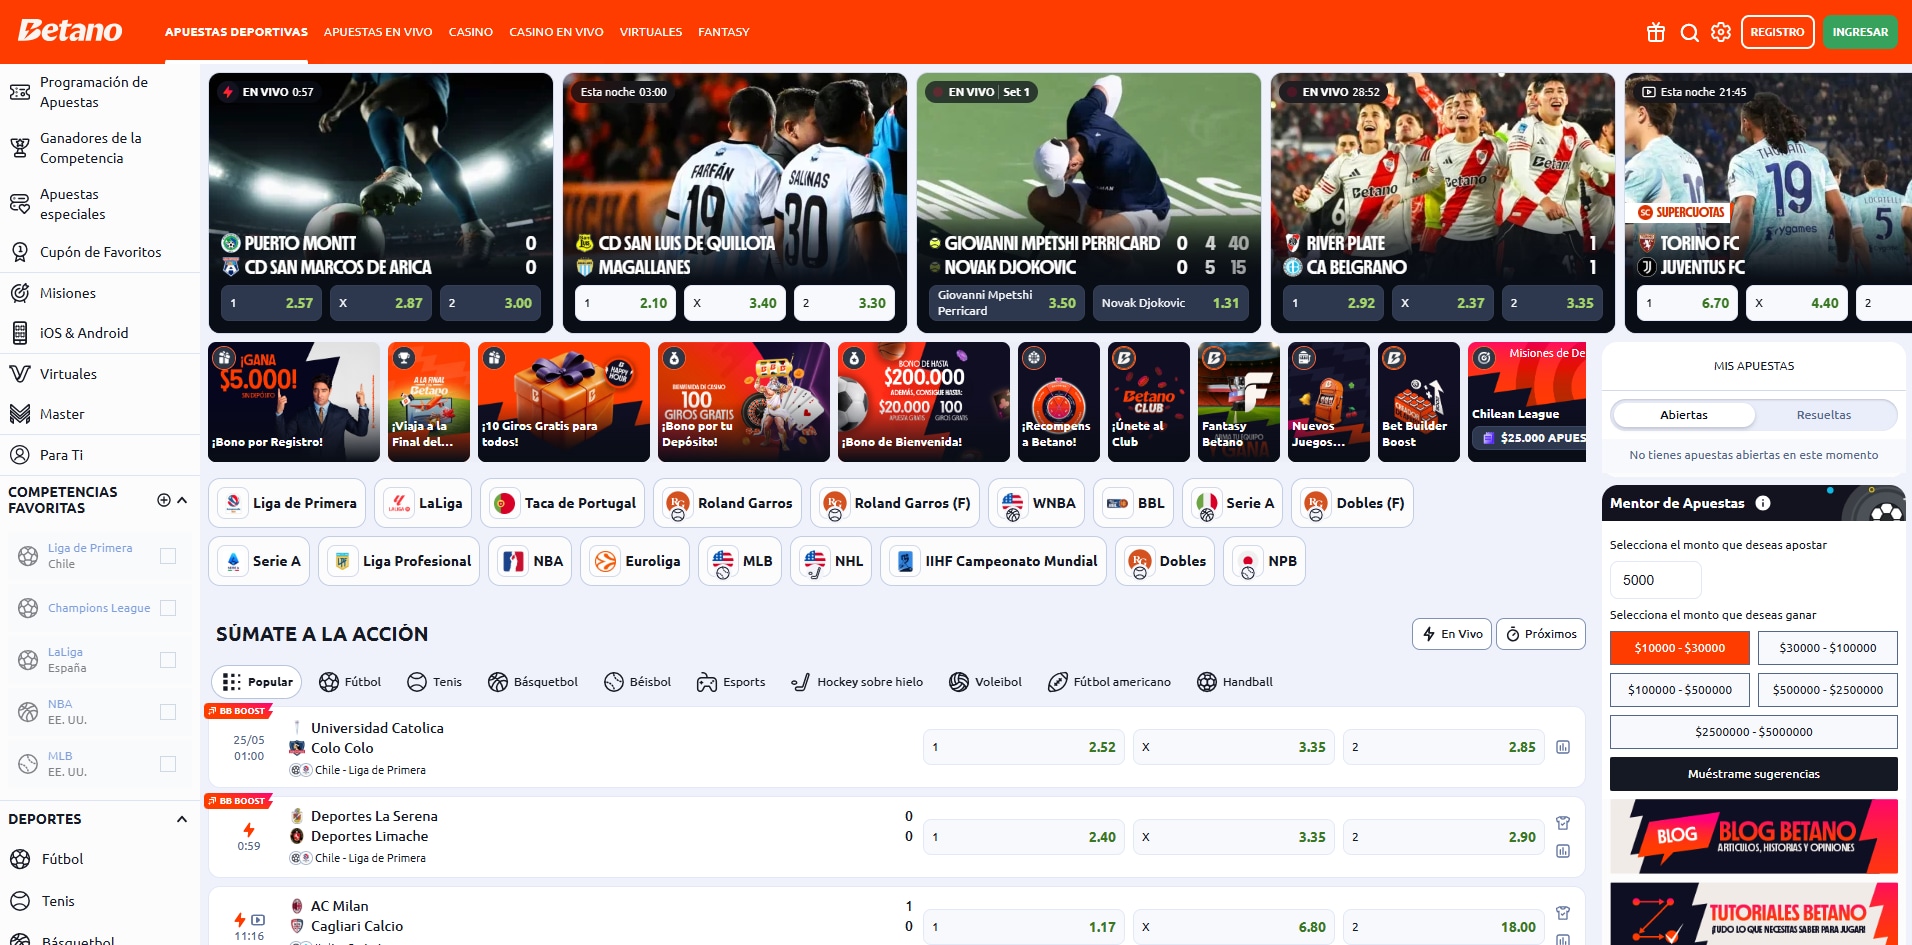Image resolution: width=1912 pixels, height=945 pixels.
Task: Select the Béisbol sport filter
Action: [x=638, y=682]
